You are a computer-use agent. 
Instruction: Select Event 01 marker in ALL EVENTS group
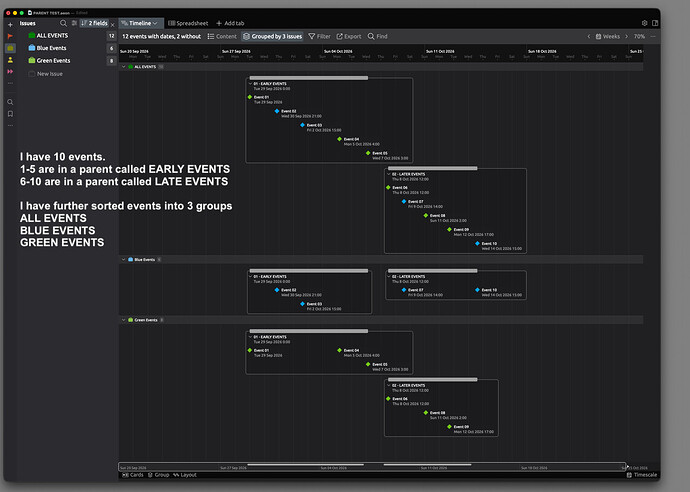[x=250, y=97]
